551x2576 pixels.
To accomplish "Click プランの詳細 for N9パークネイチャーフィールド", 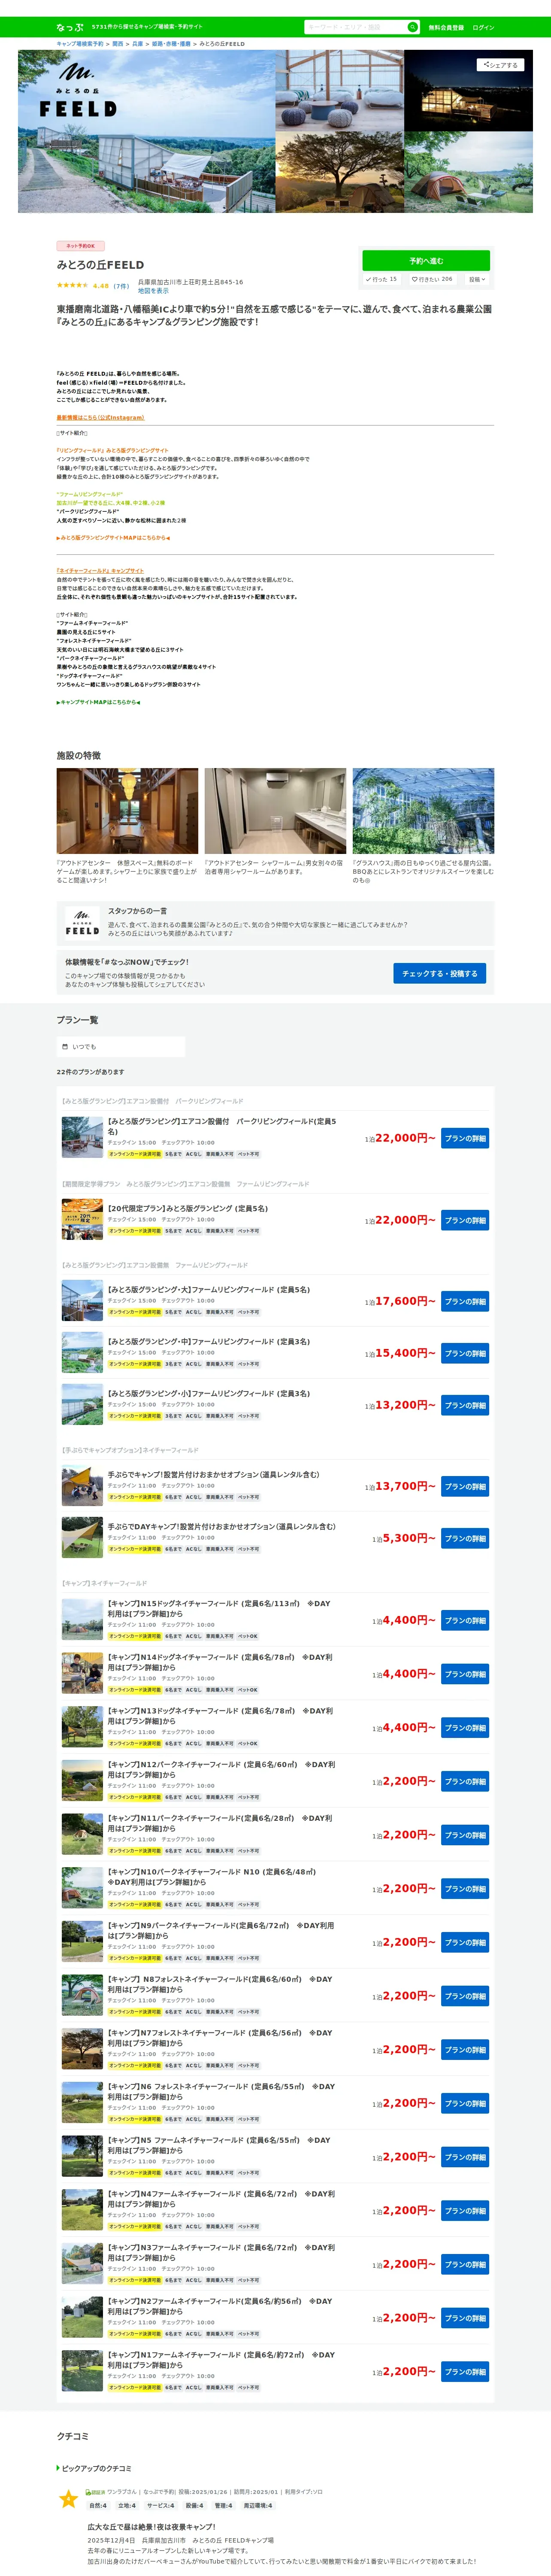I will (x=465, y=1942).
